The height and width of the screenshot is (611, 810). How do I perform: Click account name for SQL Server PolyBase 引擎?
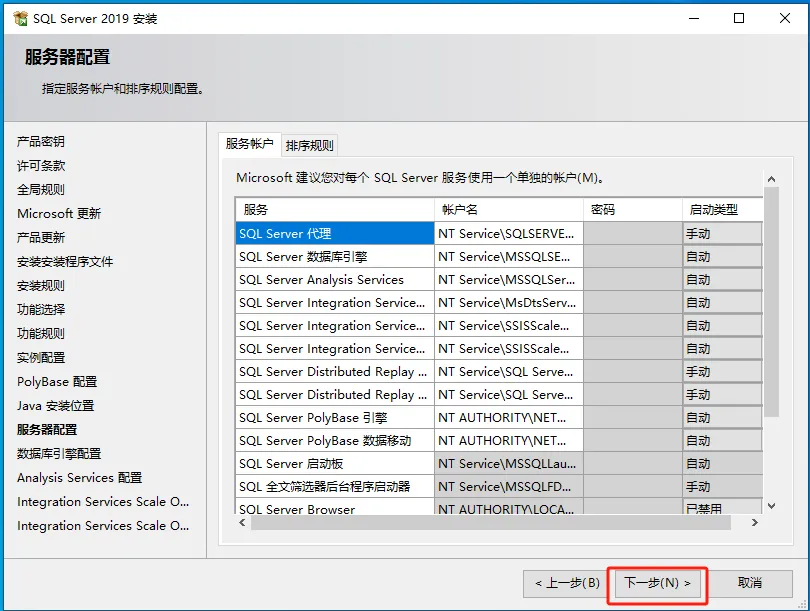(x=509, y=418)
